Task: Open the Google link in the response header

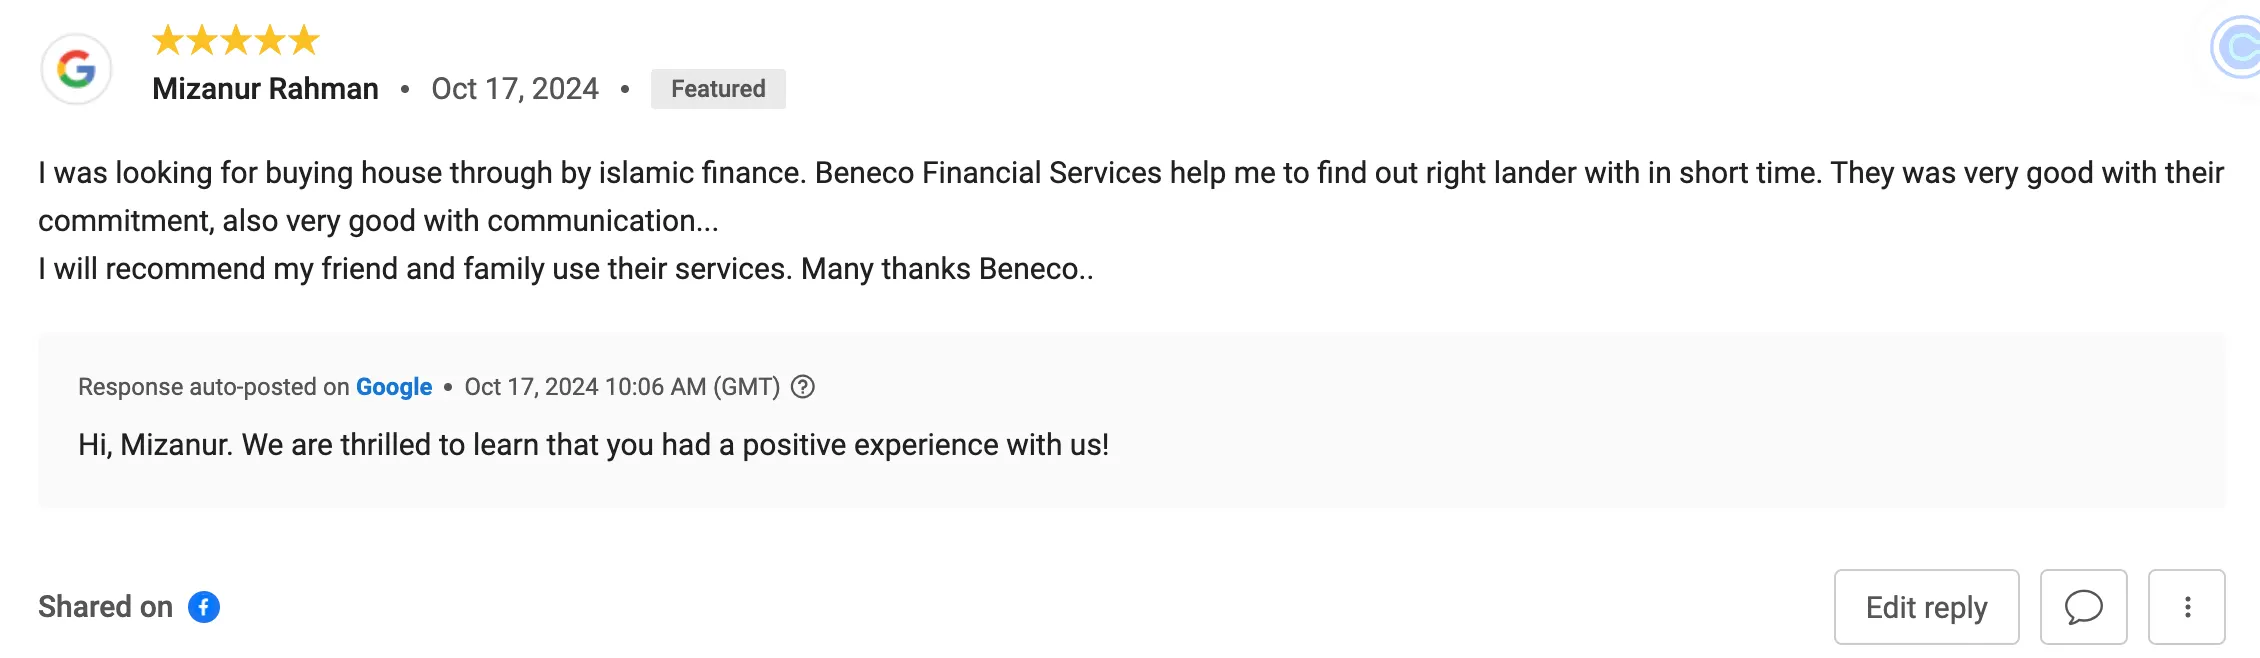Action: tap(394, 387)
